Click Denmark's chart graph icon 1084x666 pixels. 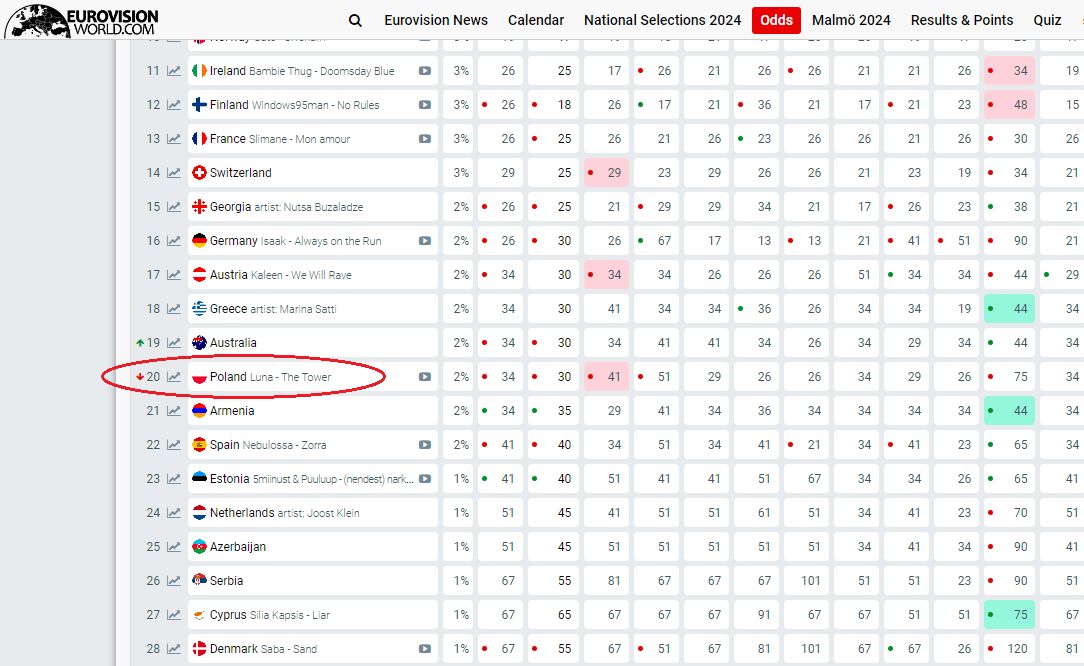(174, 649)
